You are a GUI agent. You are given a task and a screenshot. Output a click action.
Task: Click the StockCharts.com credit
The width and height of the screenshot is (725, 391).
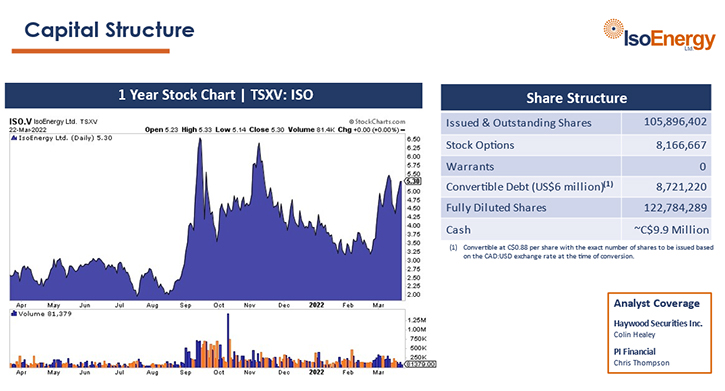pyautogui.click(x=377, y=122)
